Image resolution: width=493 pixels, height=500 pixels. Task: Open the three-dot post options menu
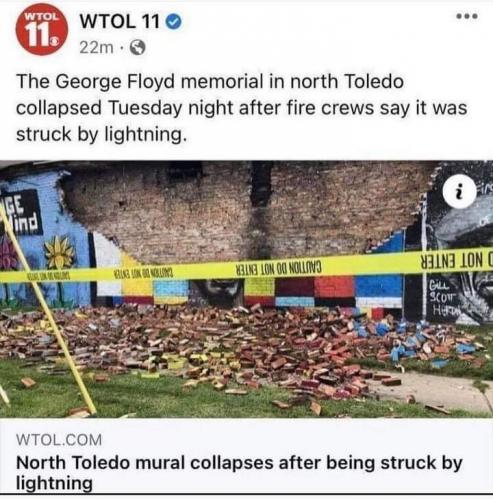[x=468, y=16]
